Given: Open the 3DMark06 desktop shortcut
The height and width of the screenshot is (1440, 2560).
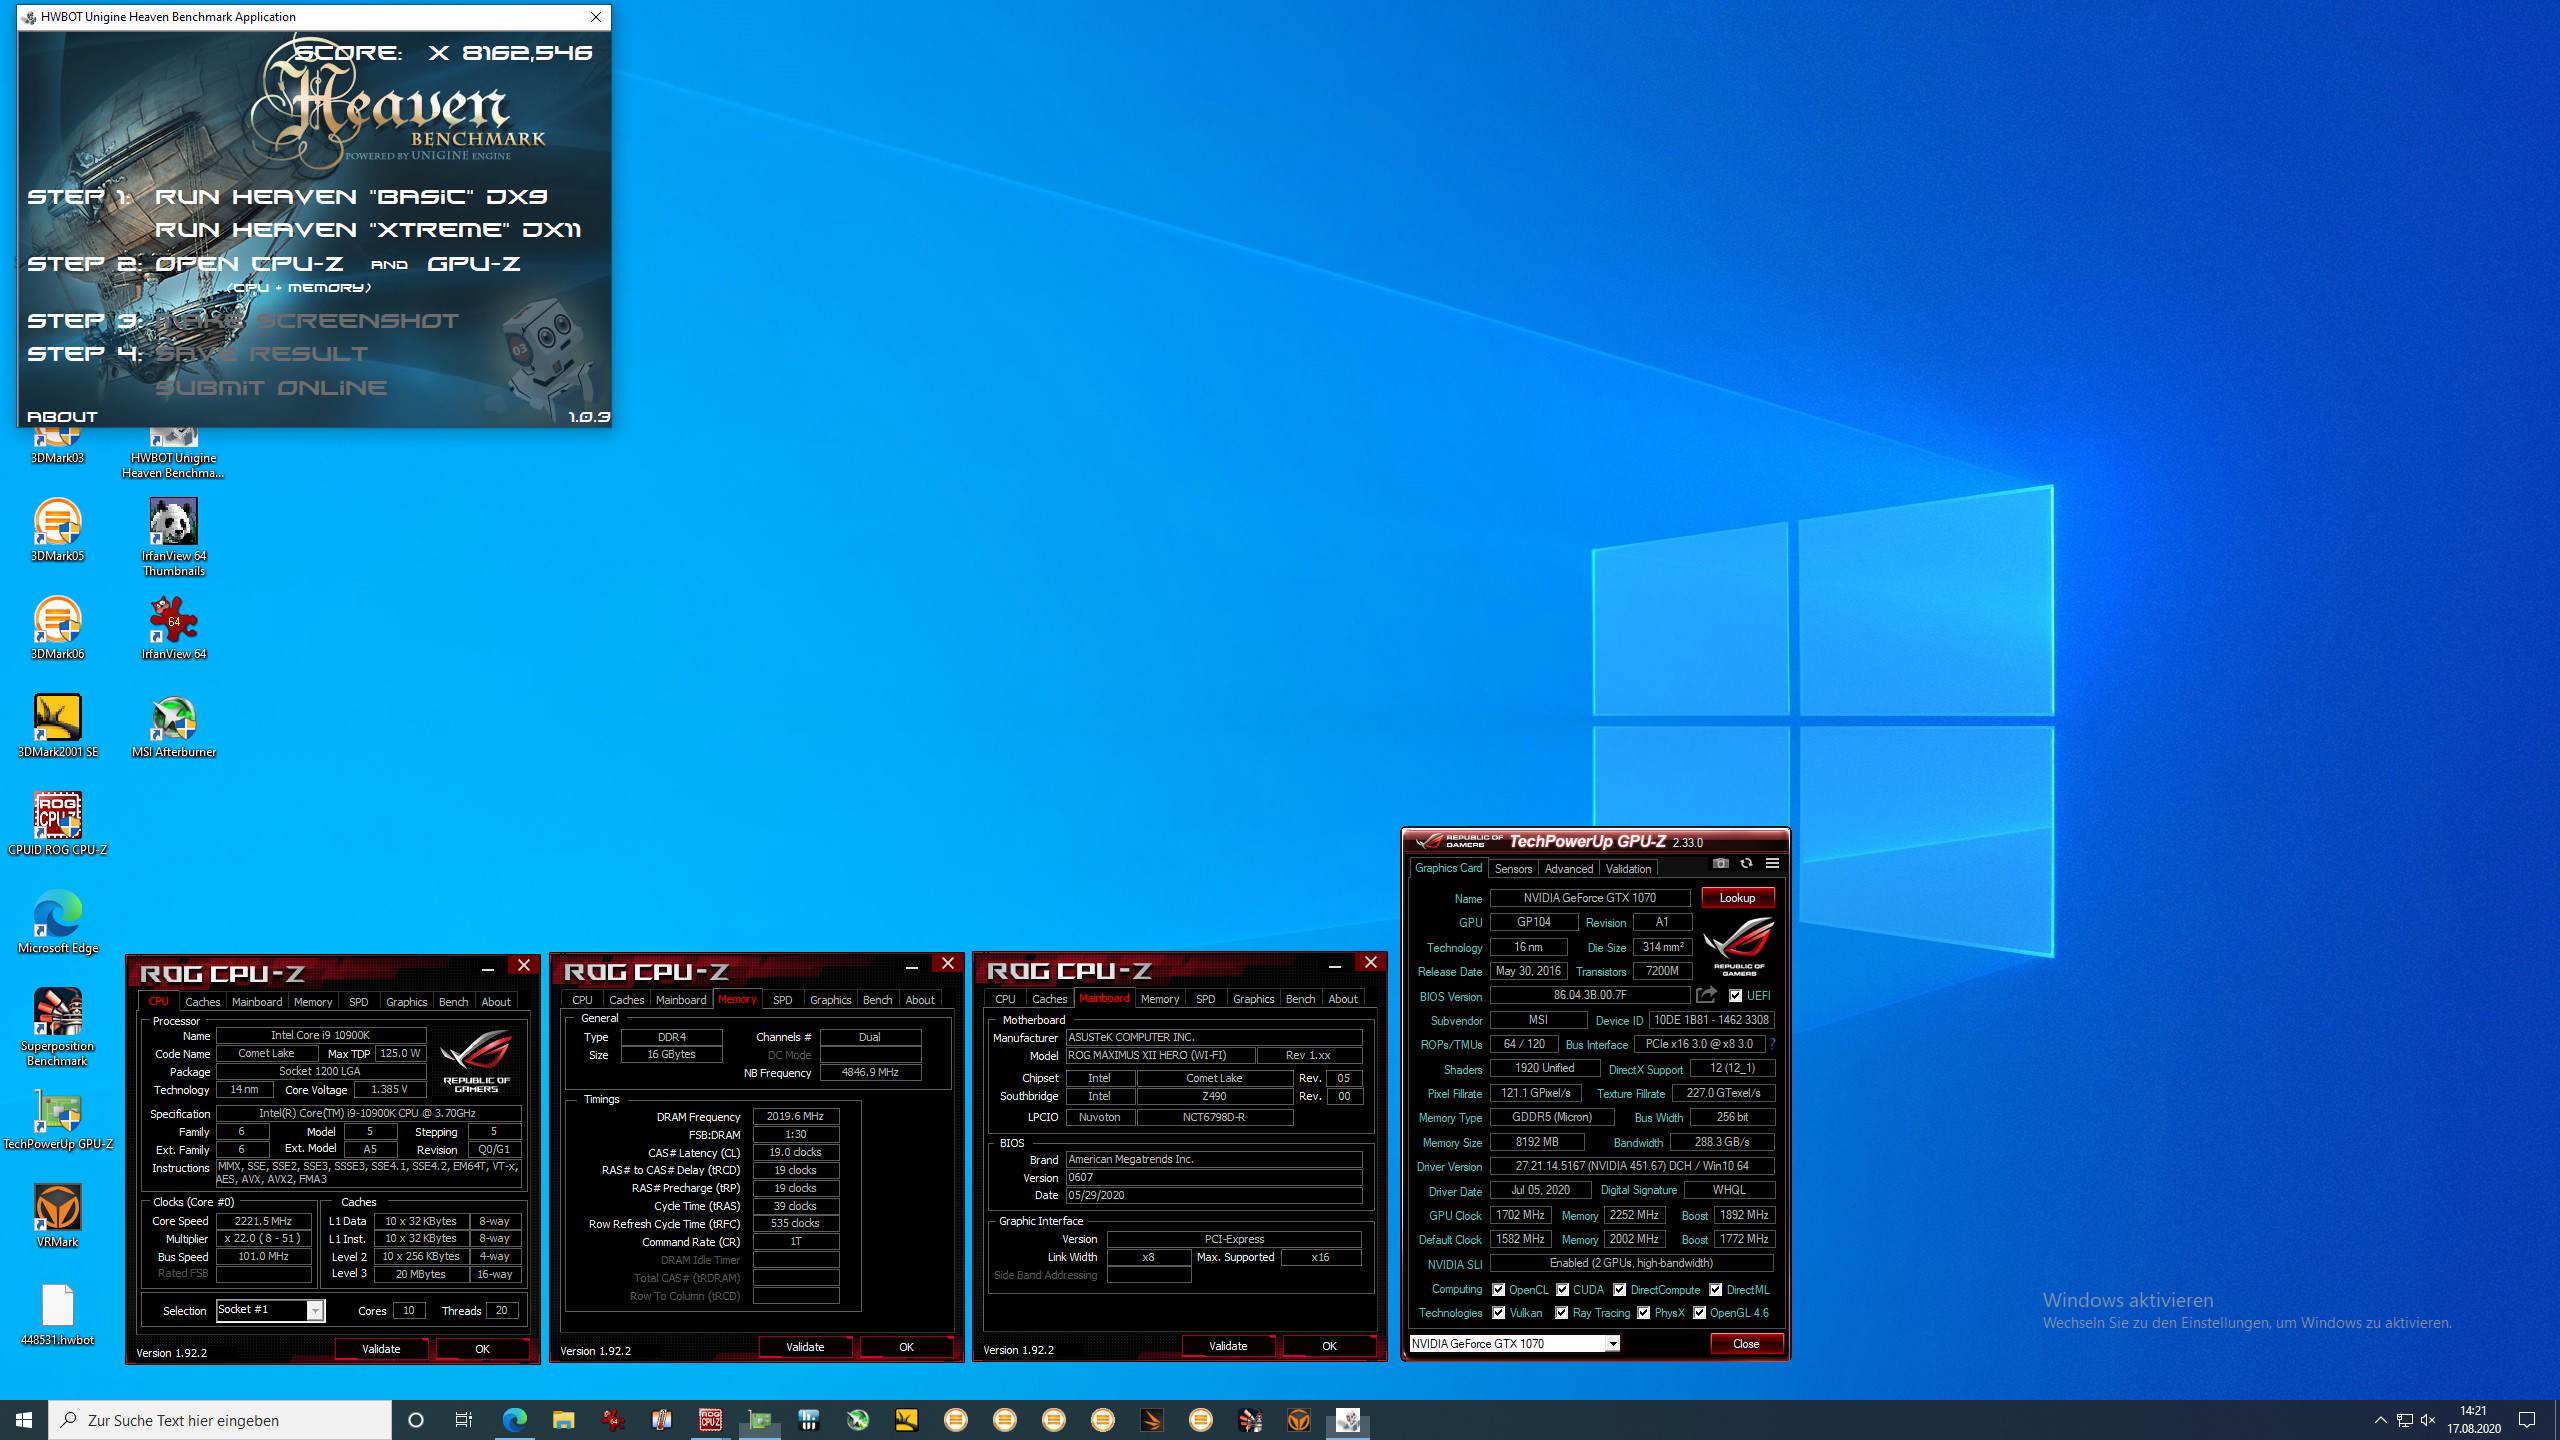Looking at the screenshot, I should click(57, 629).
